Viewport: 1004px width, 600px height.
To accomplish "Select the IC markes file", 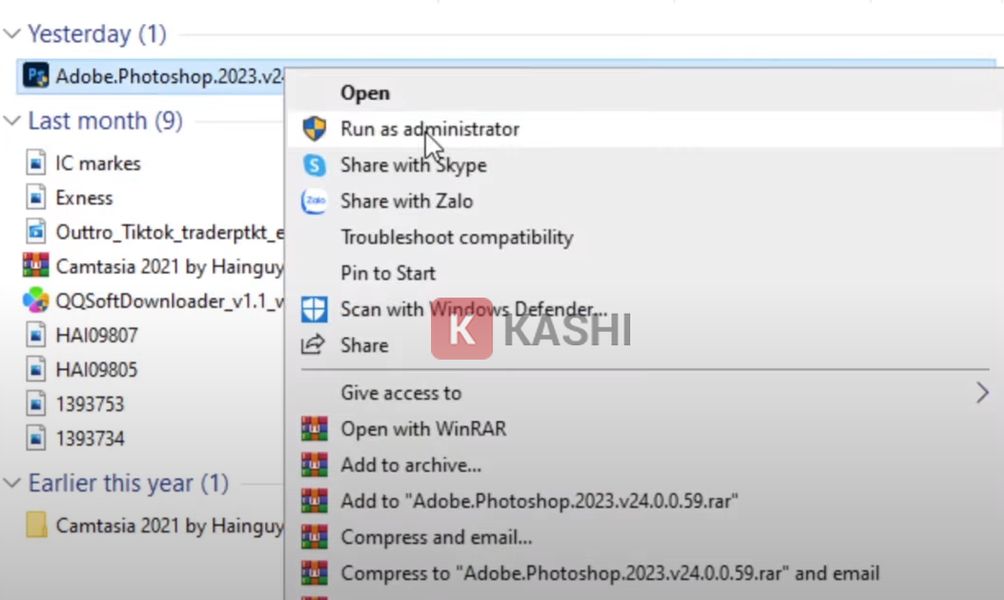I will (98, 163).
